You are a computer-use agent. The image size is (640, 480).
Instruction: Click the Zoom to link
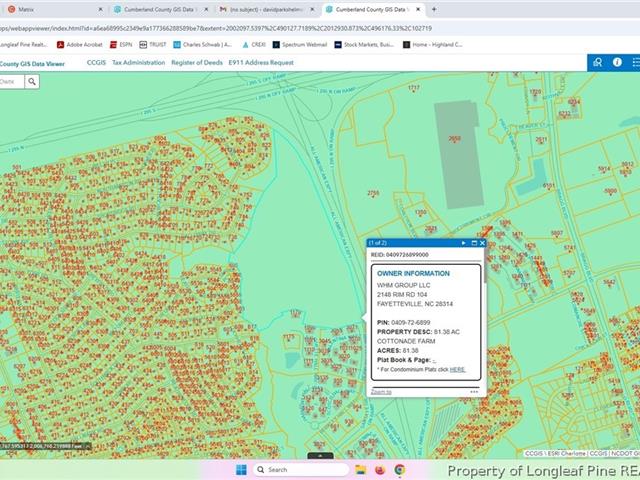381,392
